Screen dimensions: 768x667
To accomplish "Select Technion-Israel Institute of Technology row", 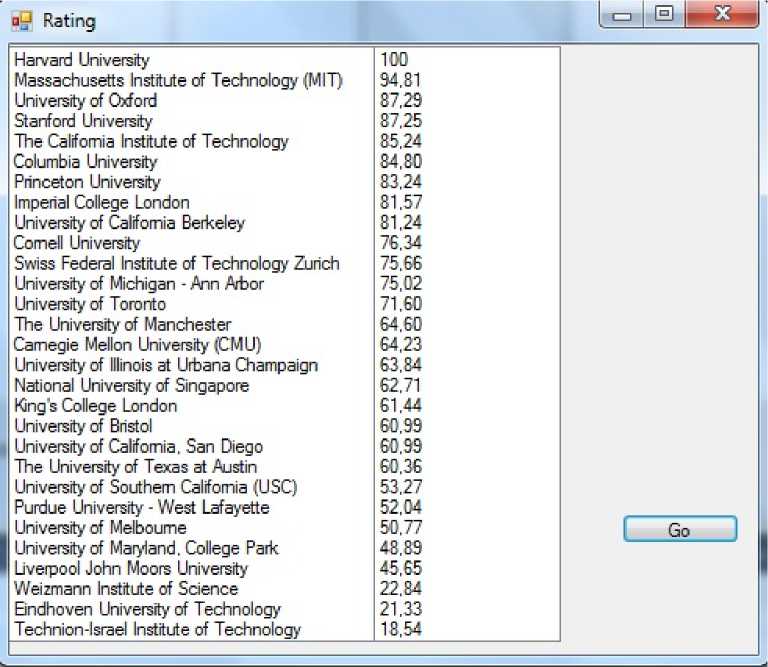I will point(158,629).
